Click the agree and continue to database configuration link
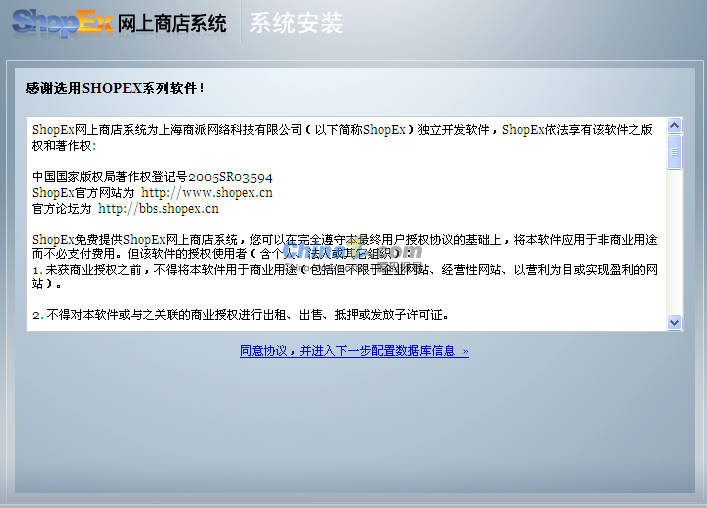707x508 pixels. tap(354, 351)
